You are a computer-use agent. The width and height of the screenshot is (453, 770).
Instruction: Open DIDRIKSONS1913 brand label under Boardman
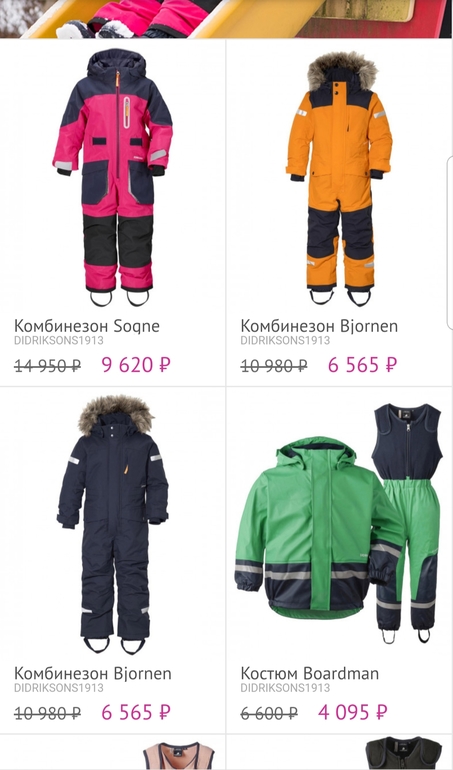[285, 688]
